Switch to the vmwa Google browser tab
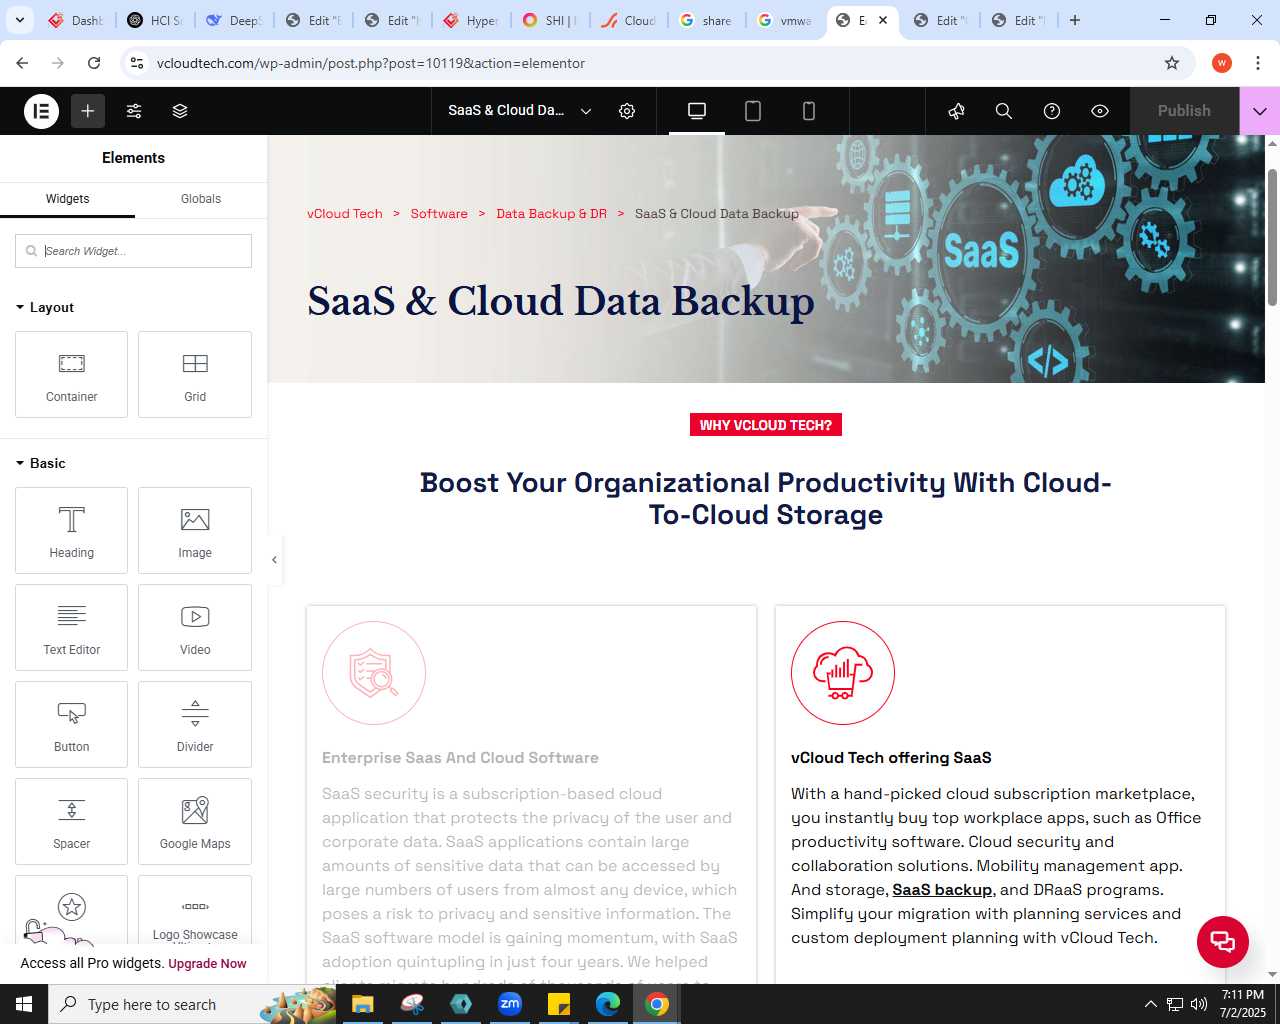Viewport: 1280px width, 1024px height. tap(786, 20)
